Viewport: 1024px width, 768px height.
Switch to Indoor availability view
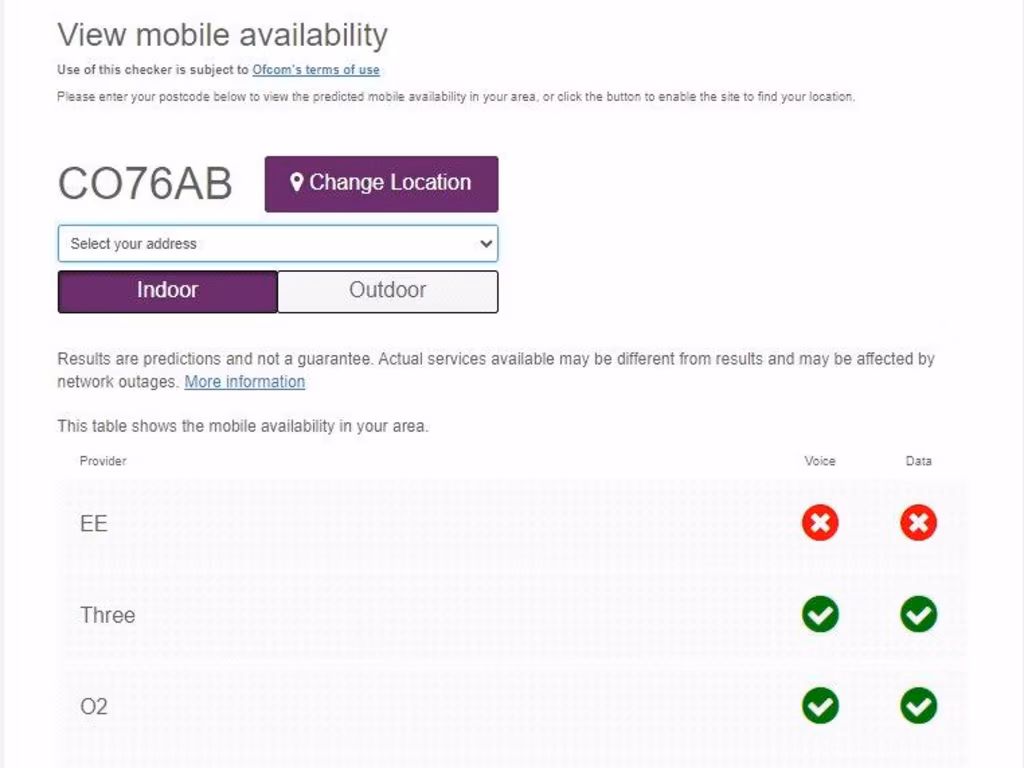pyautogui.click(x=167, y=291)
